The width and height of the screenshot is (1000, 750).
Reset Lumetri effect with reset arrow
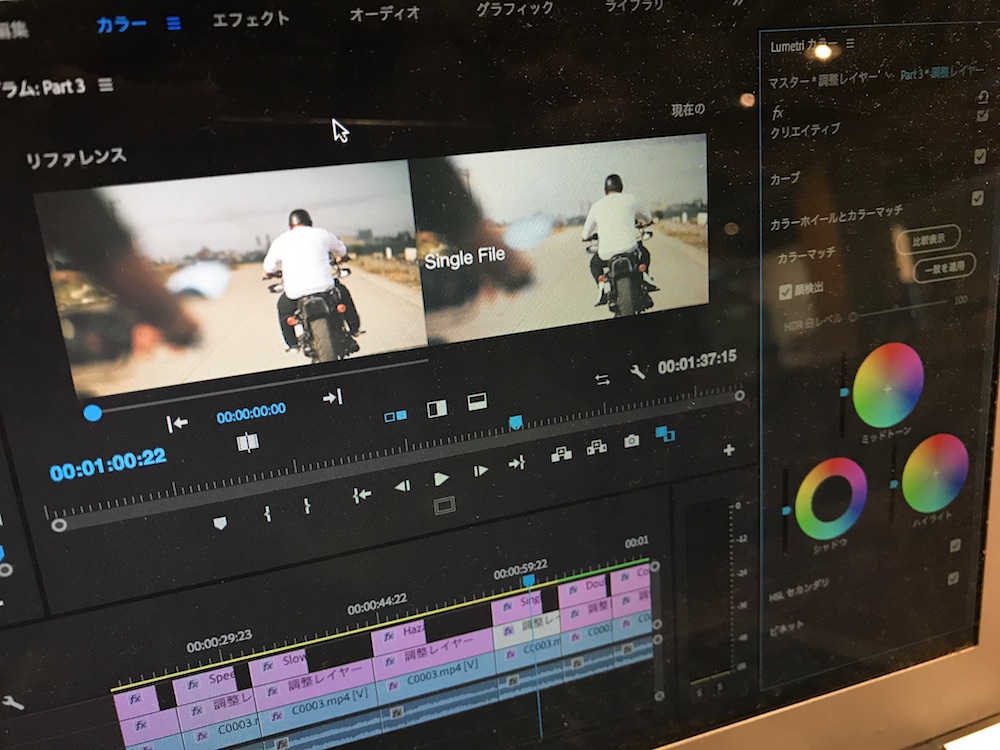pyautogui.click(x=983, y=96)
